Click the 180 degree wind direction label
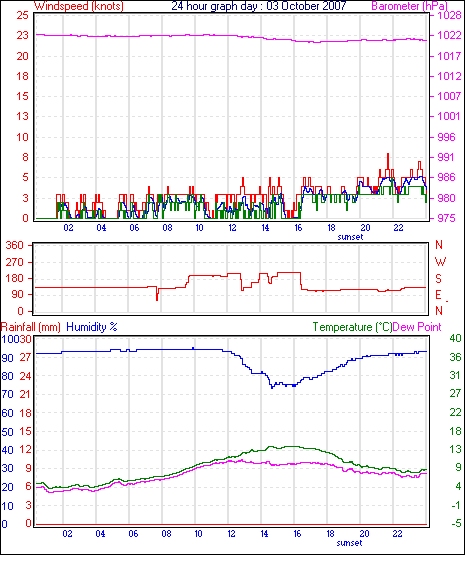Image resolution: width=466 pixels, height=563 pixels. 15,279
